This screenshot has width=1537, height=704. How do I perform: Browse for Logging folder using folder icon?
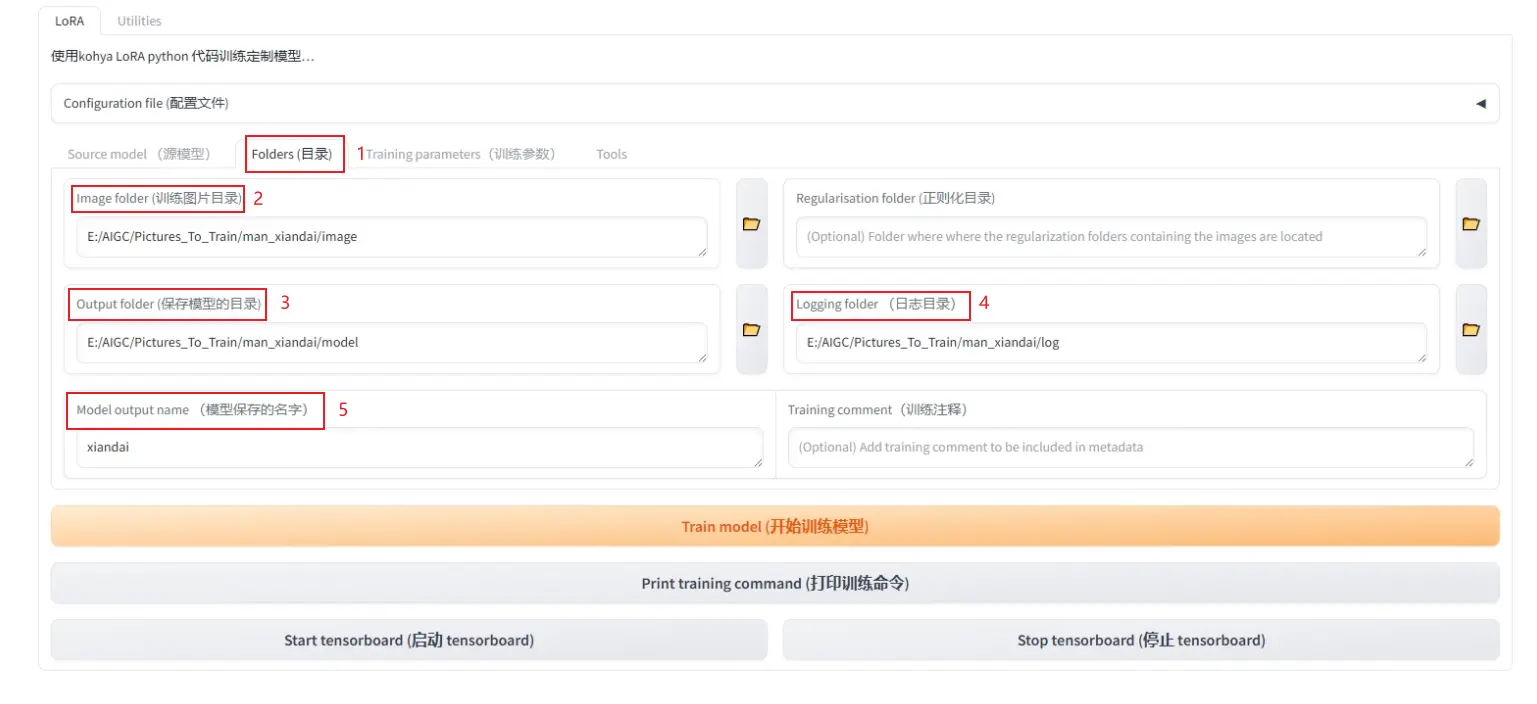1470,330
